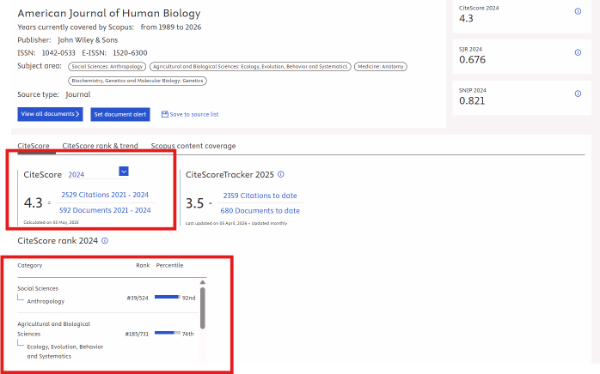The height and width of the screenshot is (374, 600).
Task: Click Medicine: Anatomy subject tag
Action: [381, 67]
